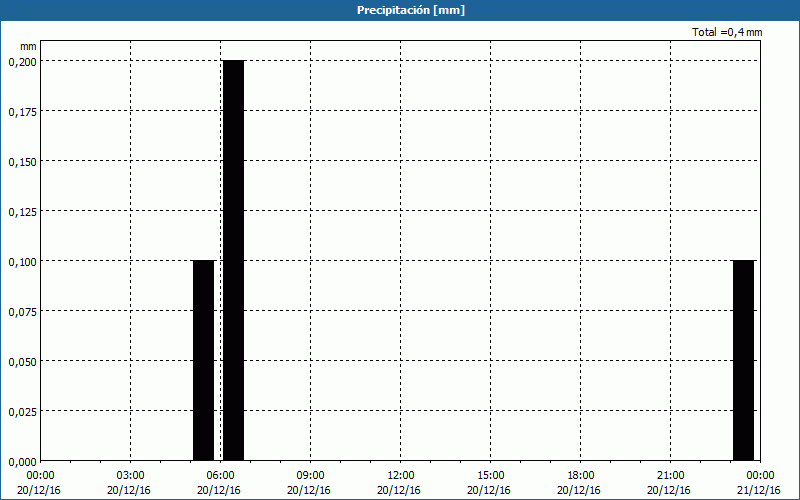The width and height of the screenshot is (800, 500).
Task: Click the 0,175 y-axis label
Action: [x=22, y=112]
